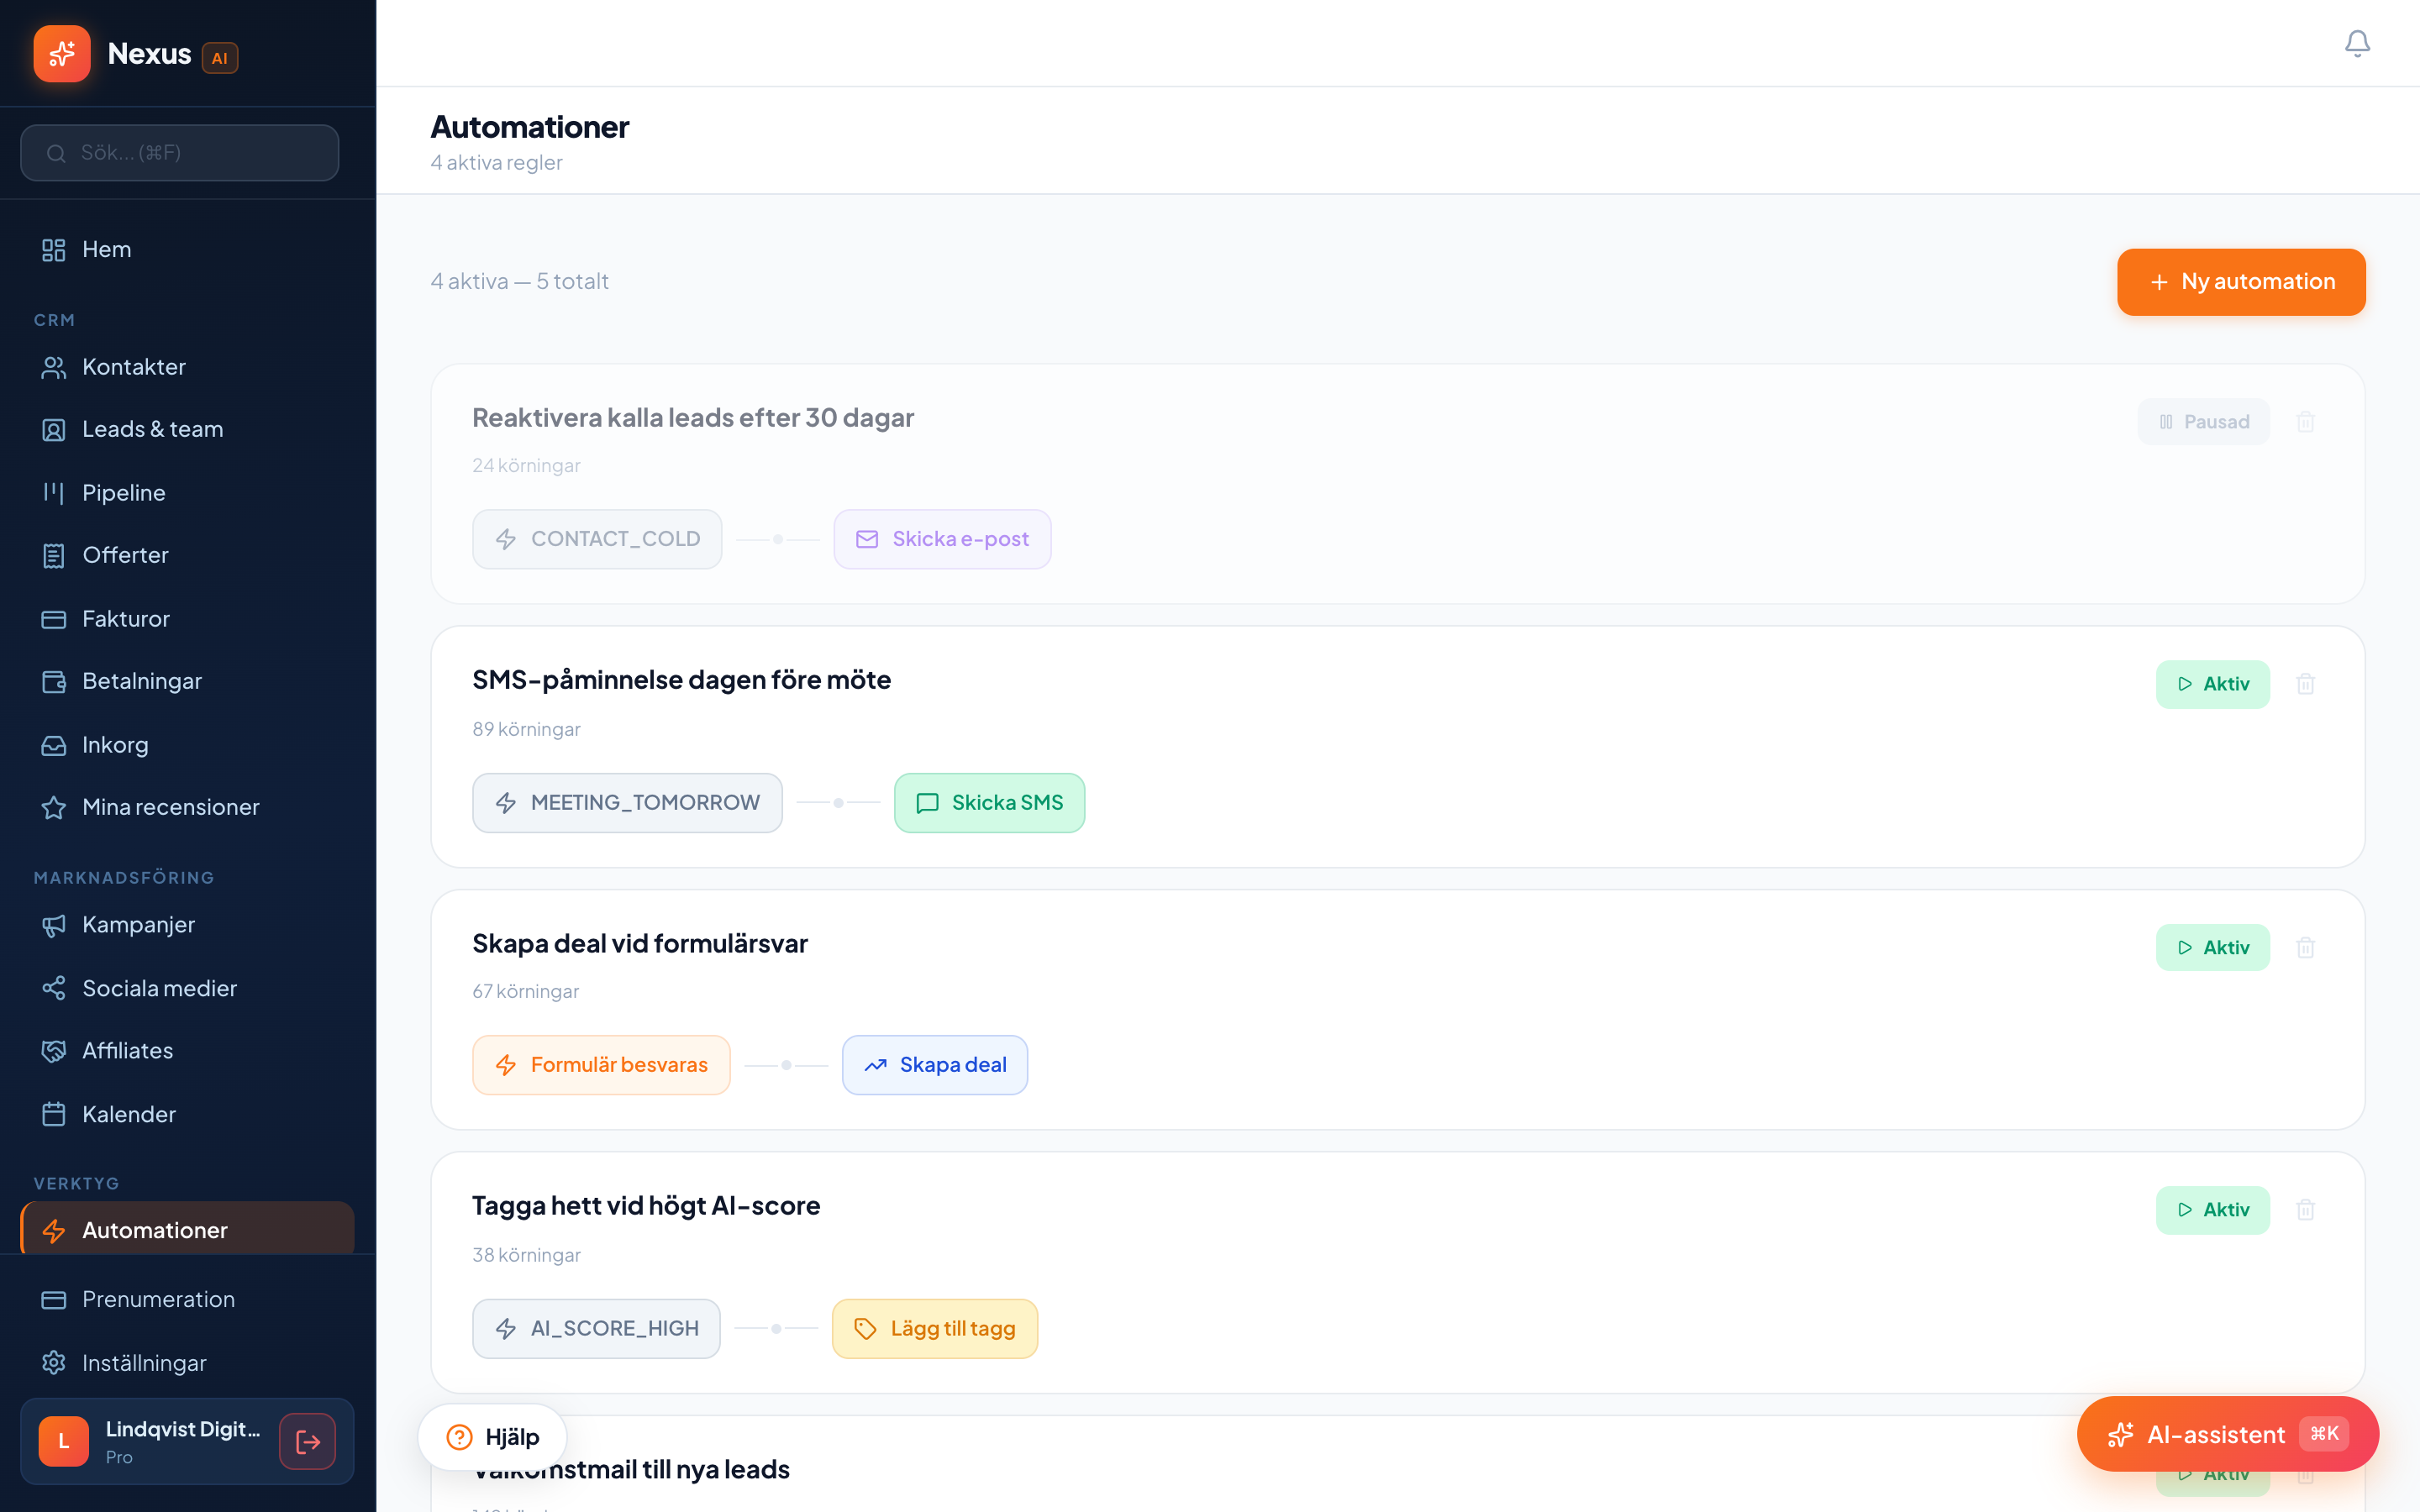Click the AI_SCORE_HIGH trigger chip

[596, 1329]
